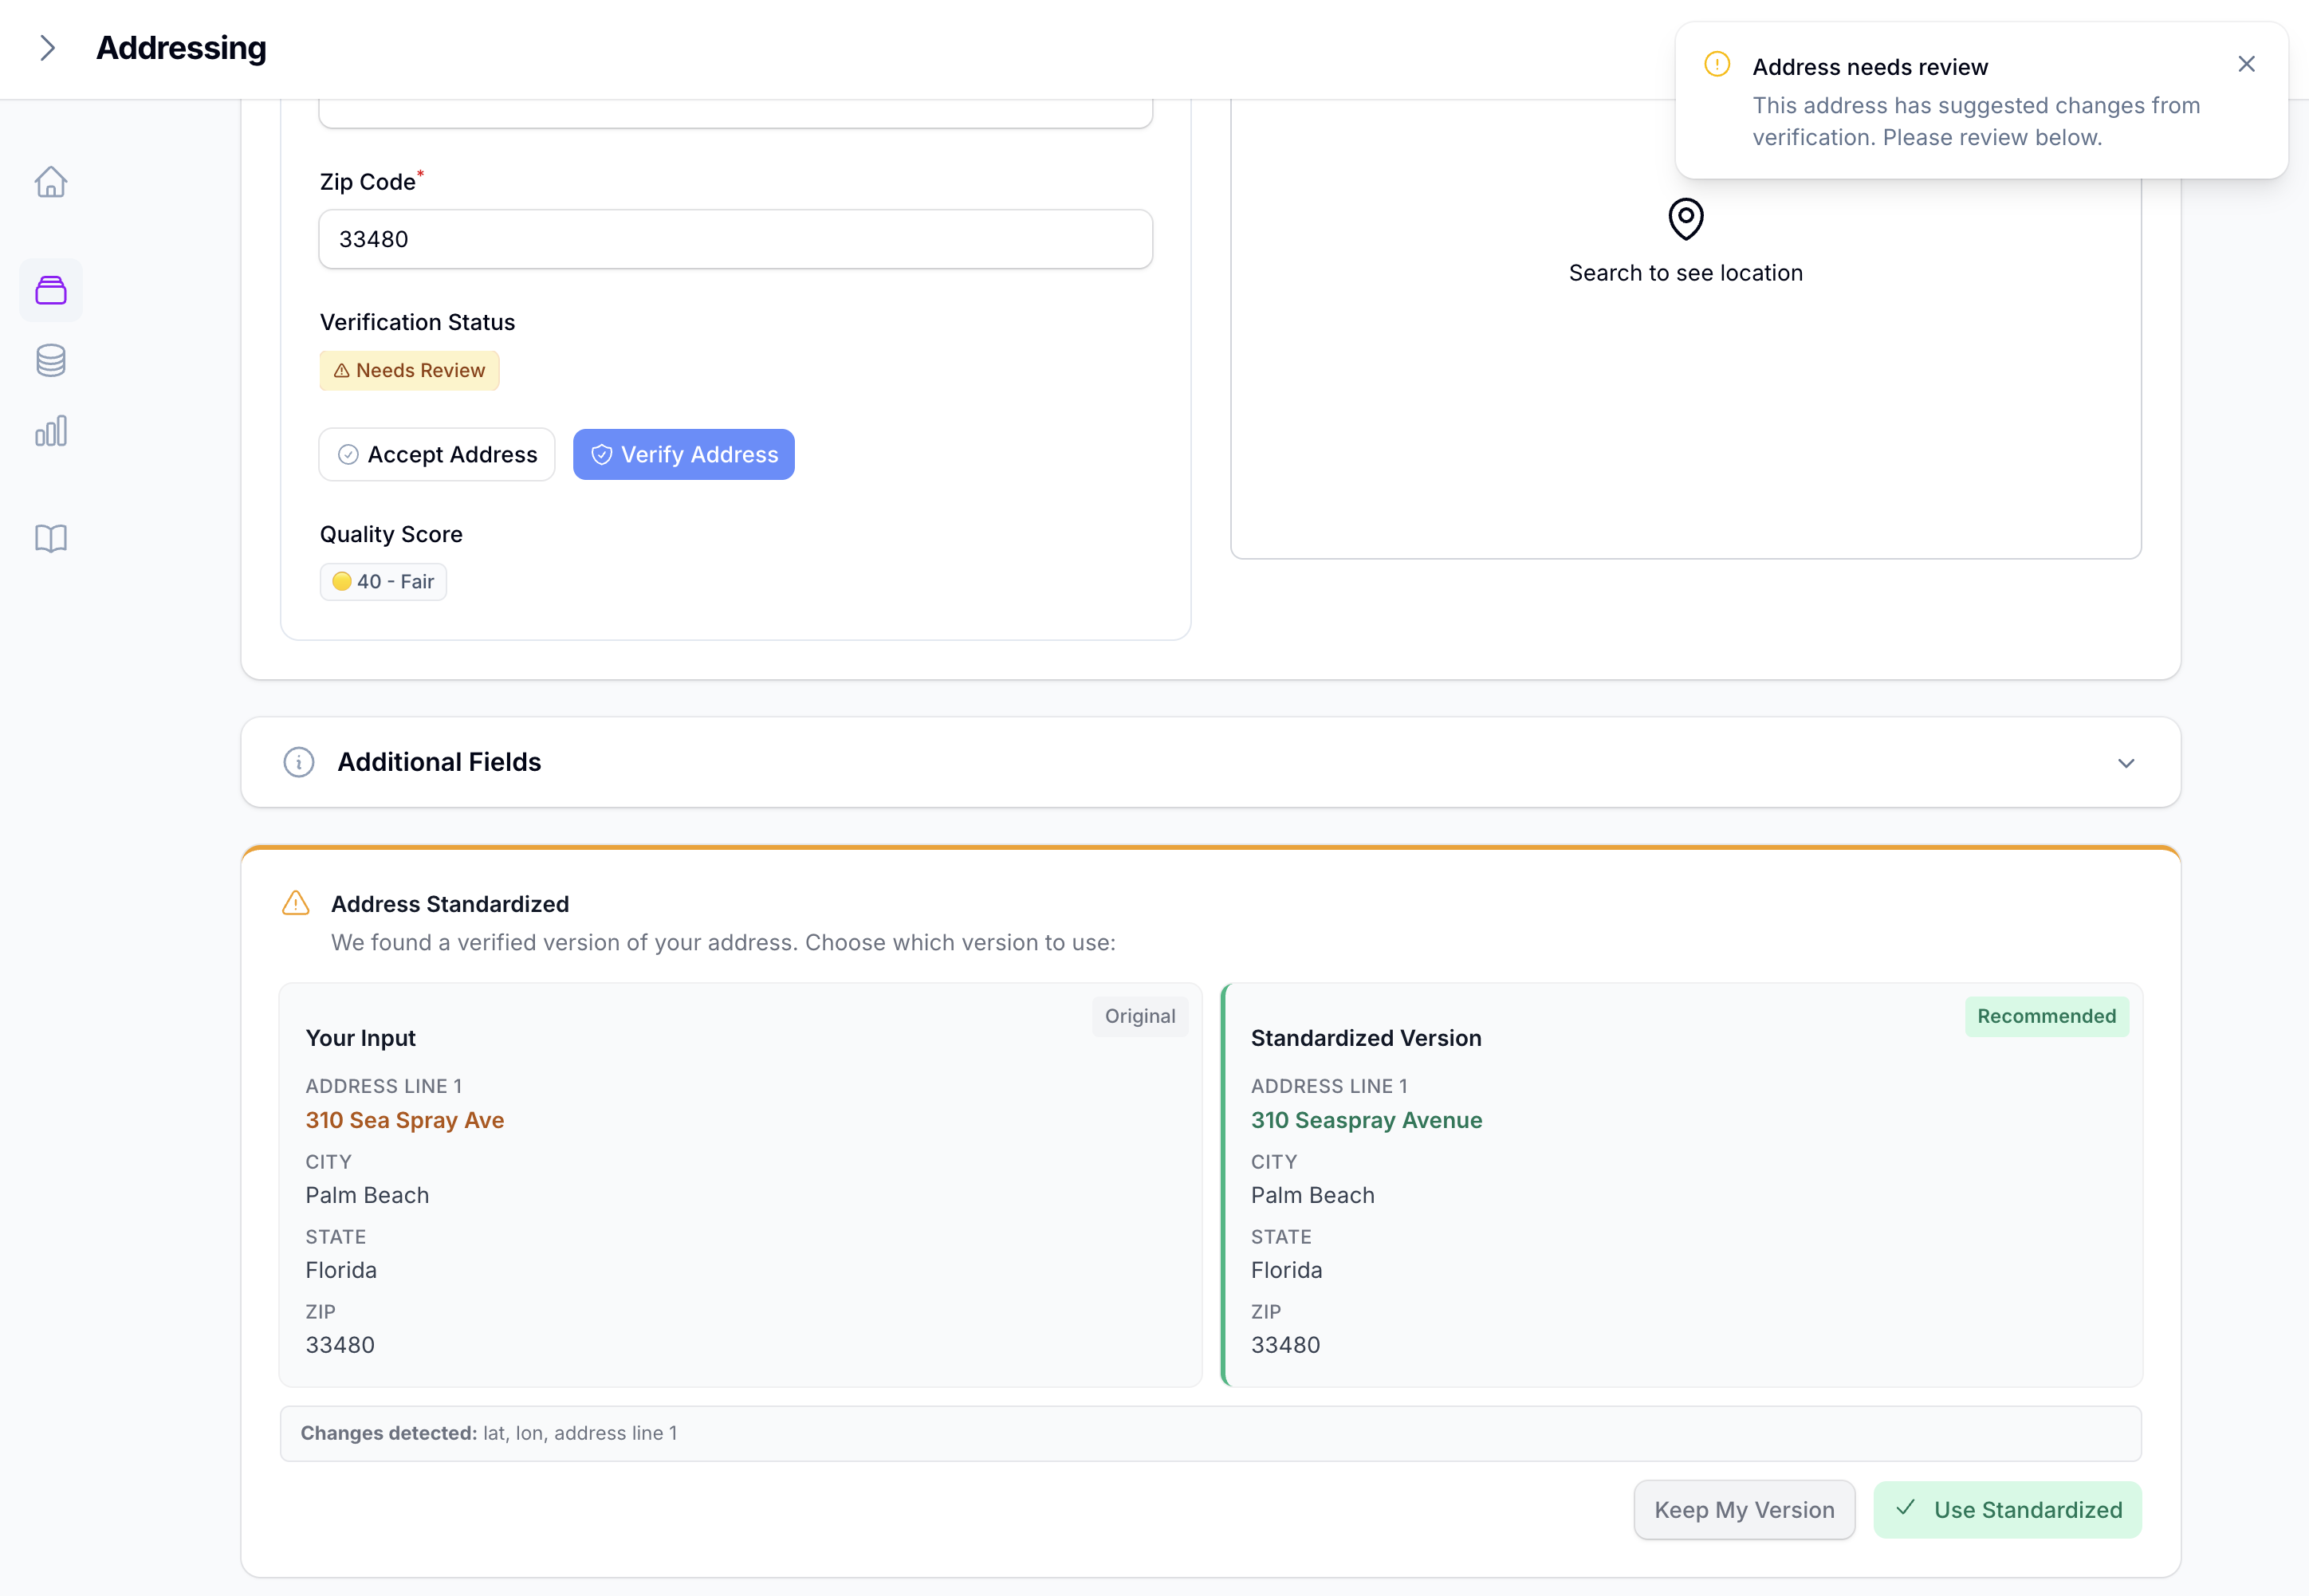The image size is (2309, 1596).
Task: Click Palm Beach in the Your Input card
Action: pos(367,1195)
